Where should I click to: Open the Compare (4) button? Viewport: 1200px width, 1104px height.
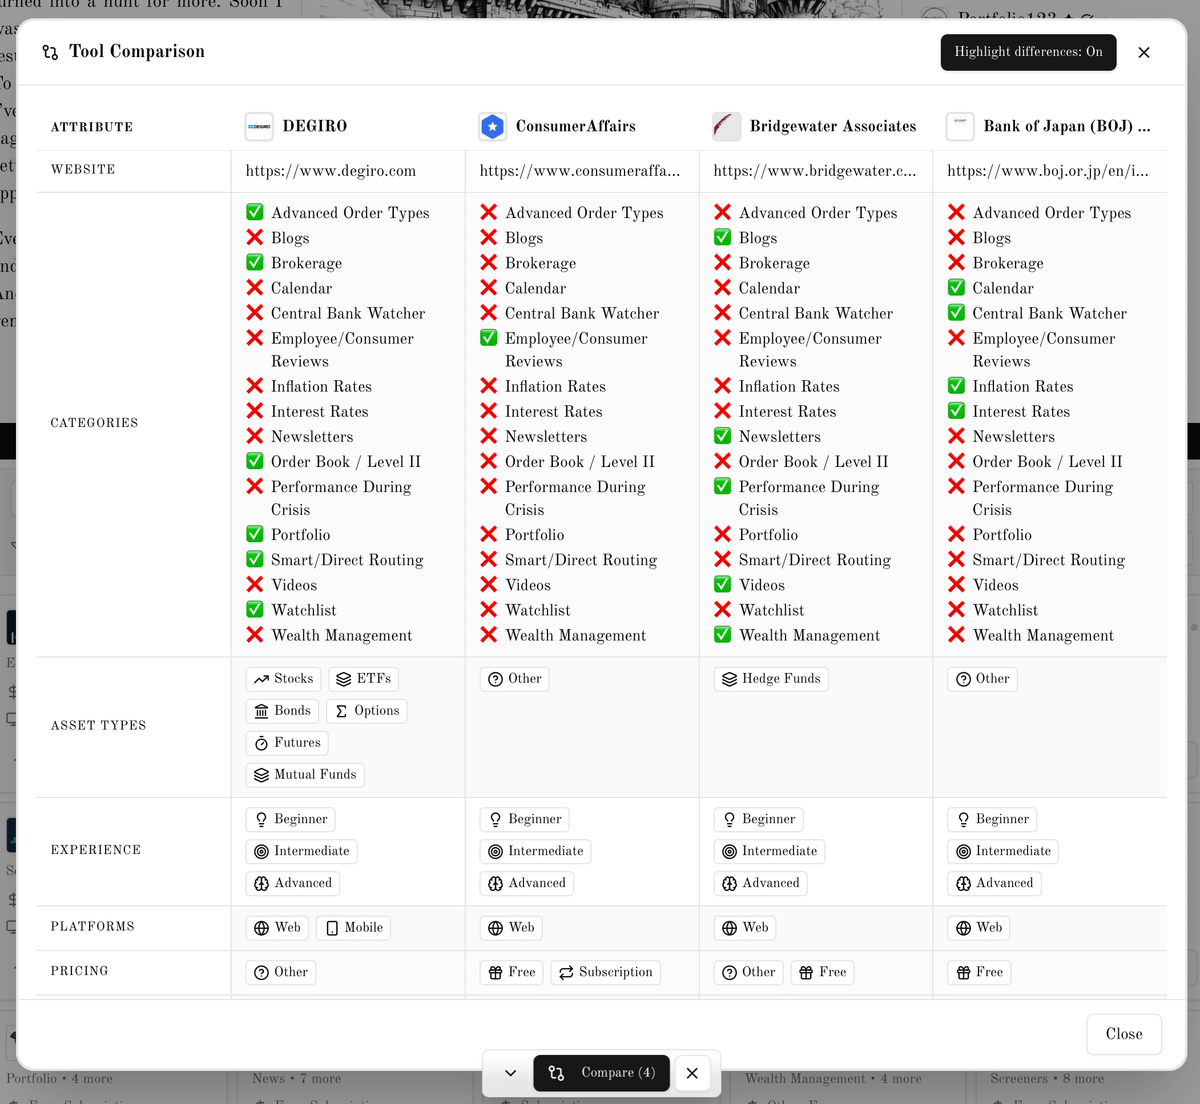pos(601,1073)
